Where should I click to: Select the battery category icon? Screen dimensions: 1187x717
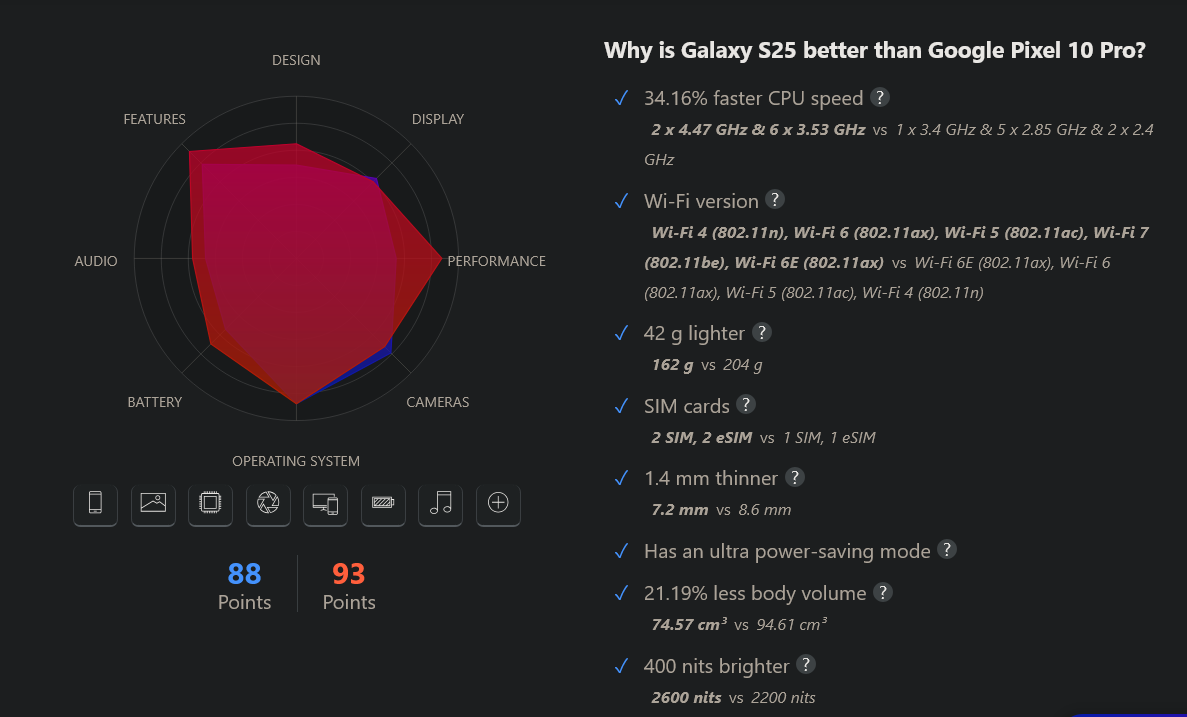click(x=383, y=504)
